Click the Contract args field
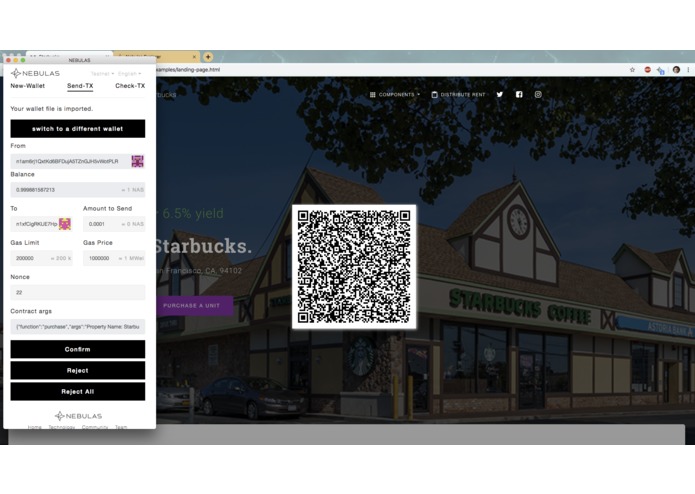The height and width of the screenshot is (494, 695). click(78, 327)
